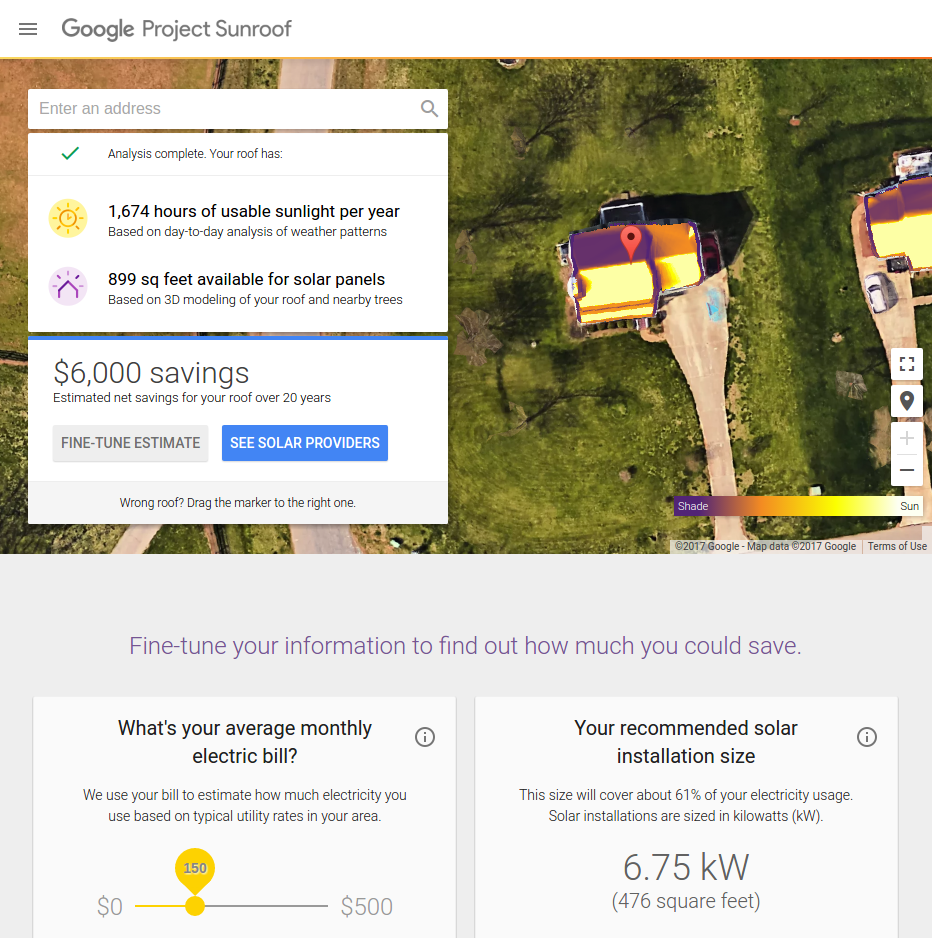
Task: Open the hamburger navigation menu
Action: pos(28,29)
